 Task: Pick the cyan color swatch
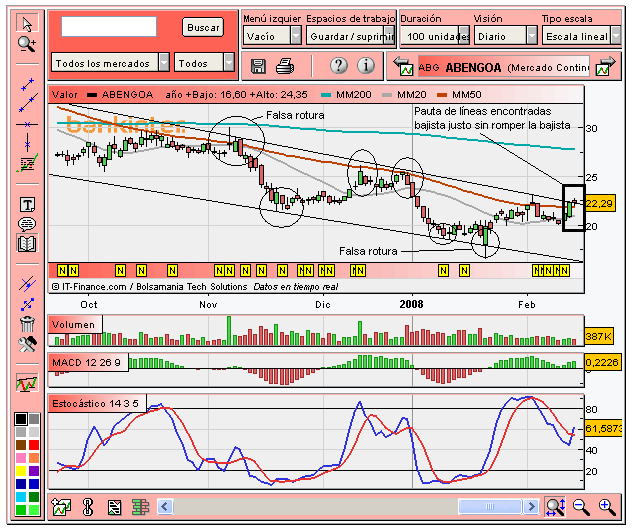tap(21, 497)
